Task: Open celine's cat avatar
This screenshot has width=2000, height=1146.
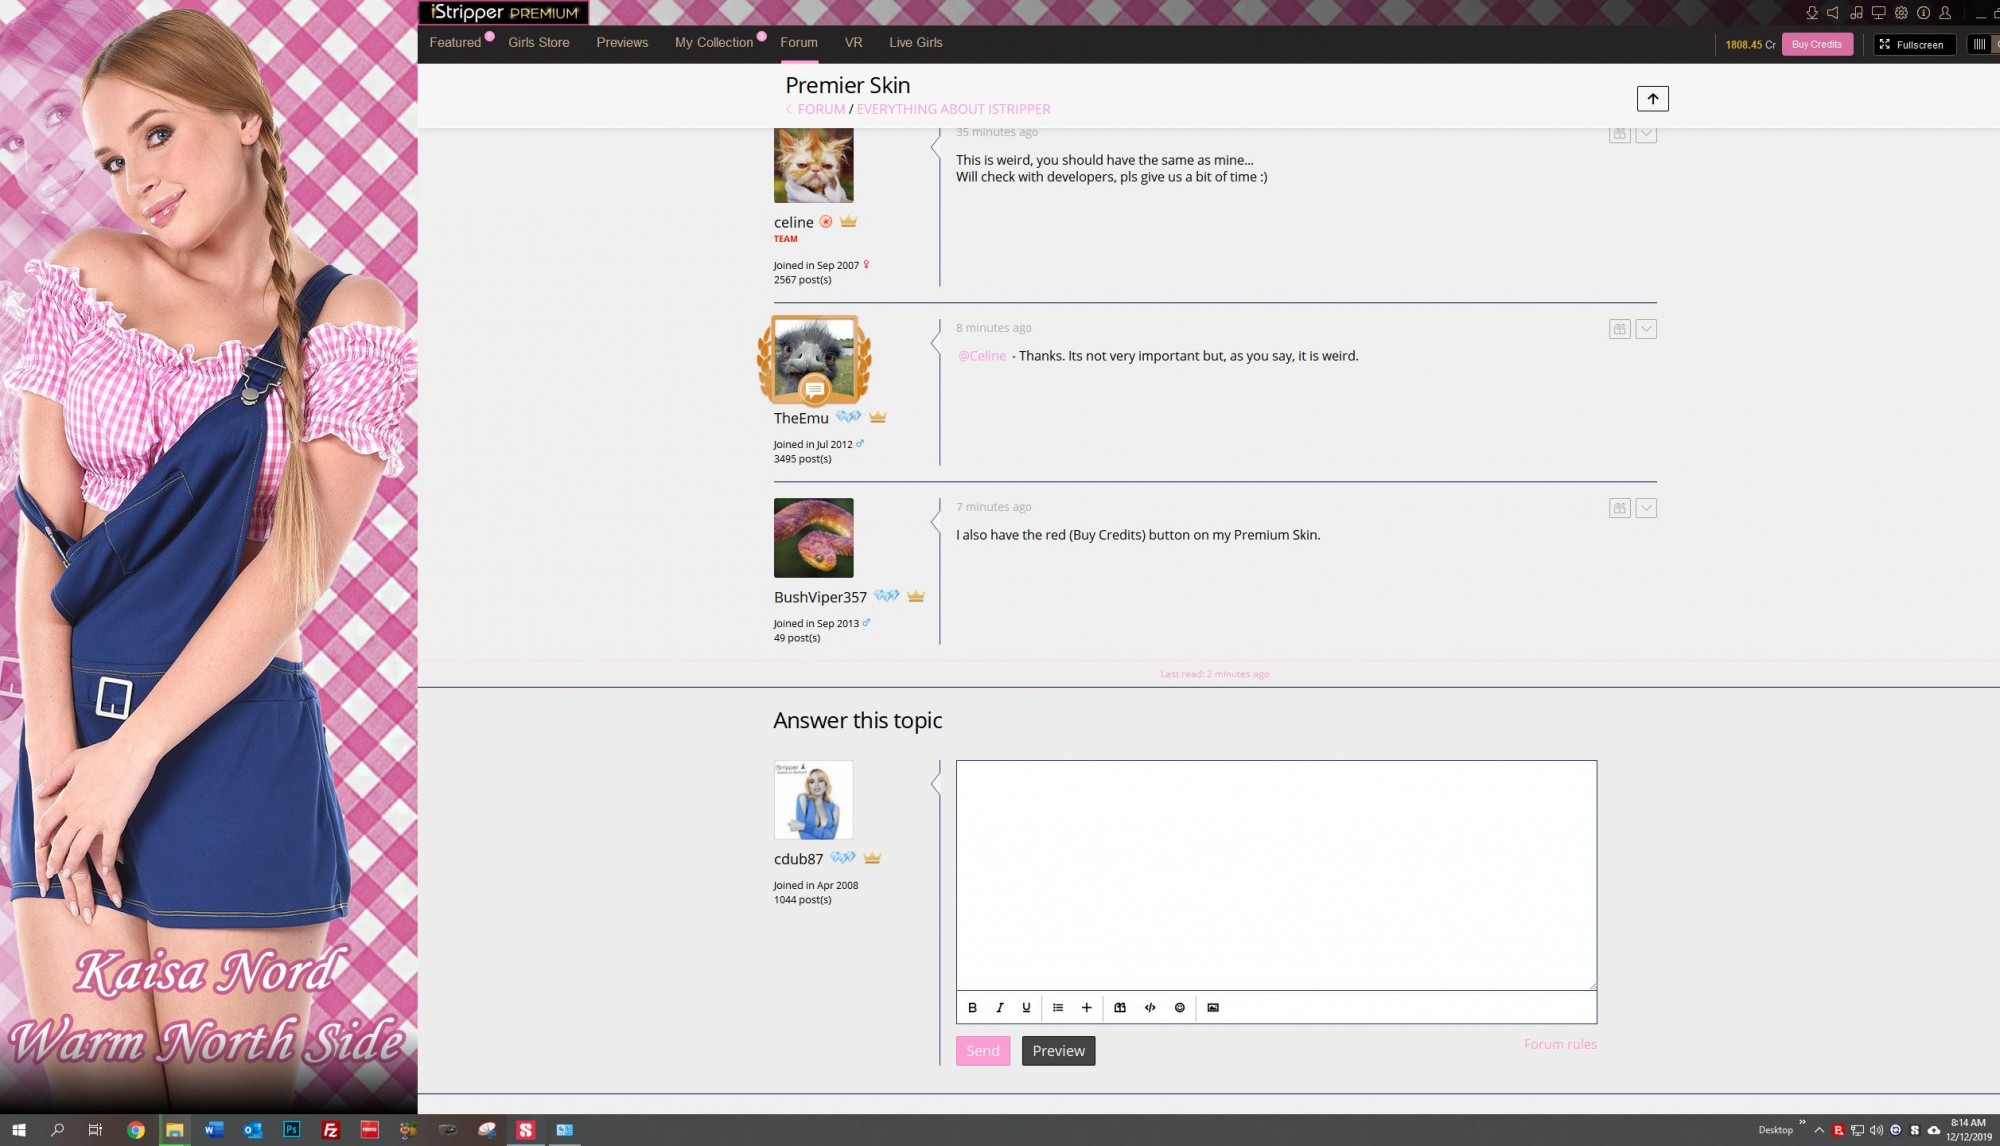Action: point(813,165)
